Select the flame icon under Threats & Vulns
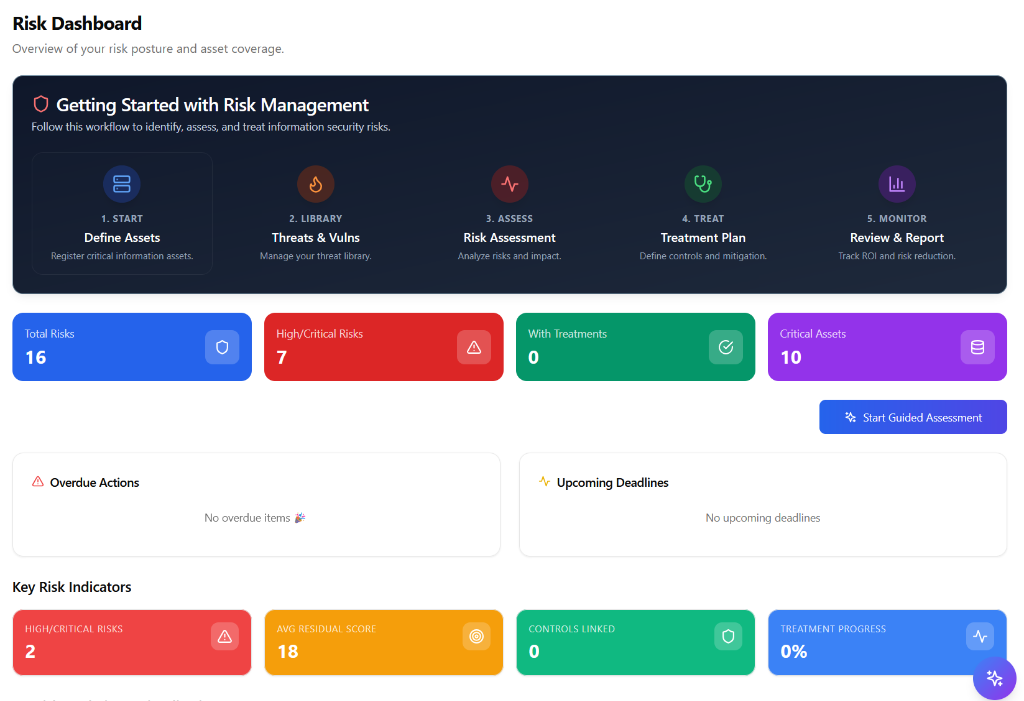The width and height of the screenshot is (1024, 701). (316, 183)
